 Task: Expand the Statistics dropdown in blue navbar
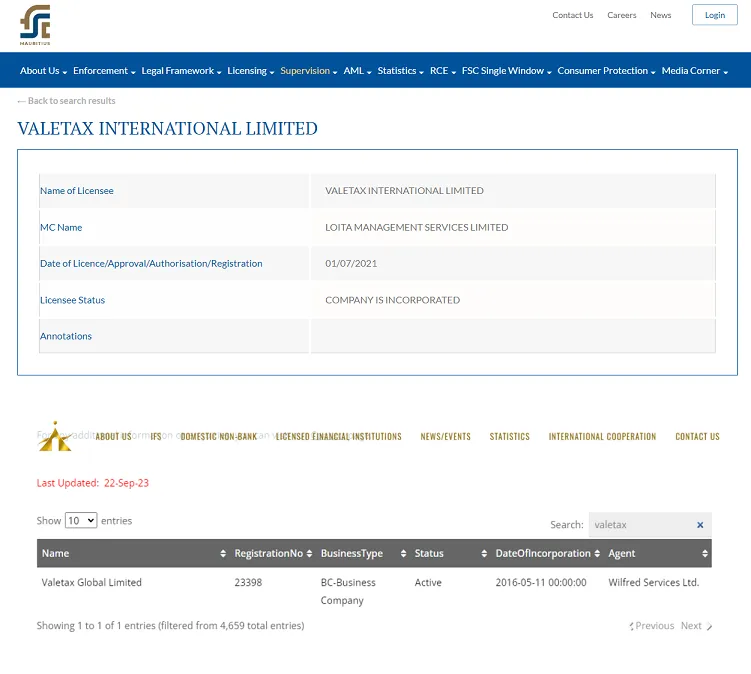point(400,71)
